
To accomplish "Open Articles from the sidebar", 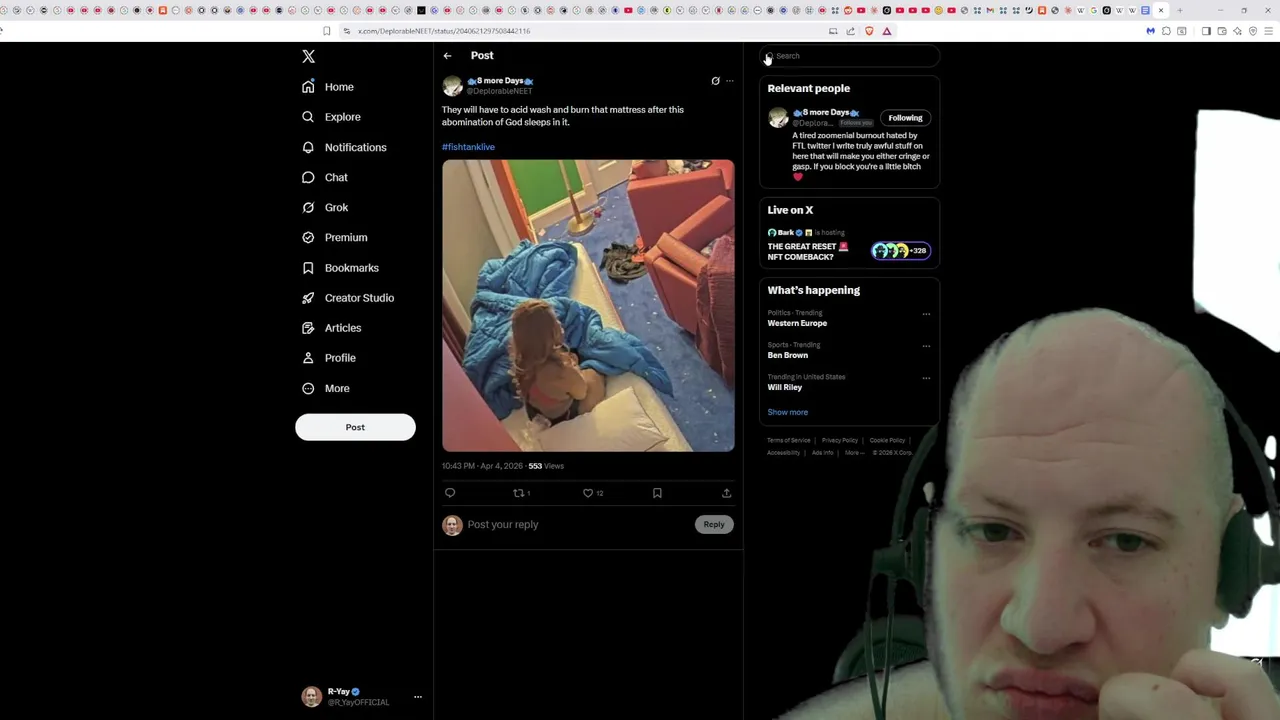I will (331, 328).
